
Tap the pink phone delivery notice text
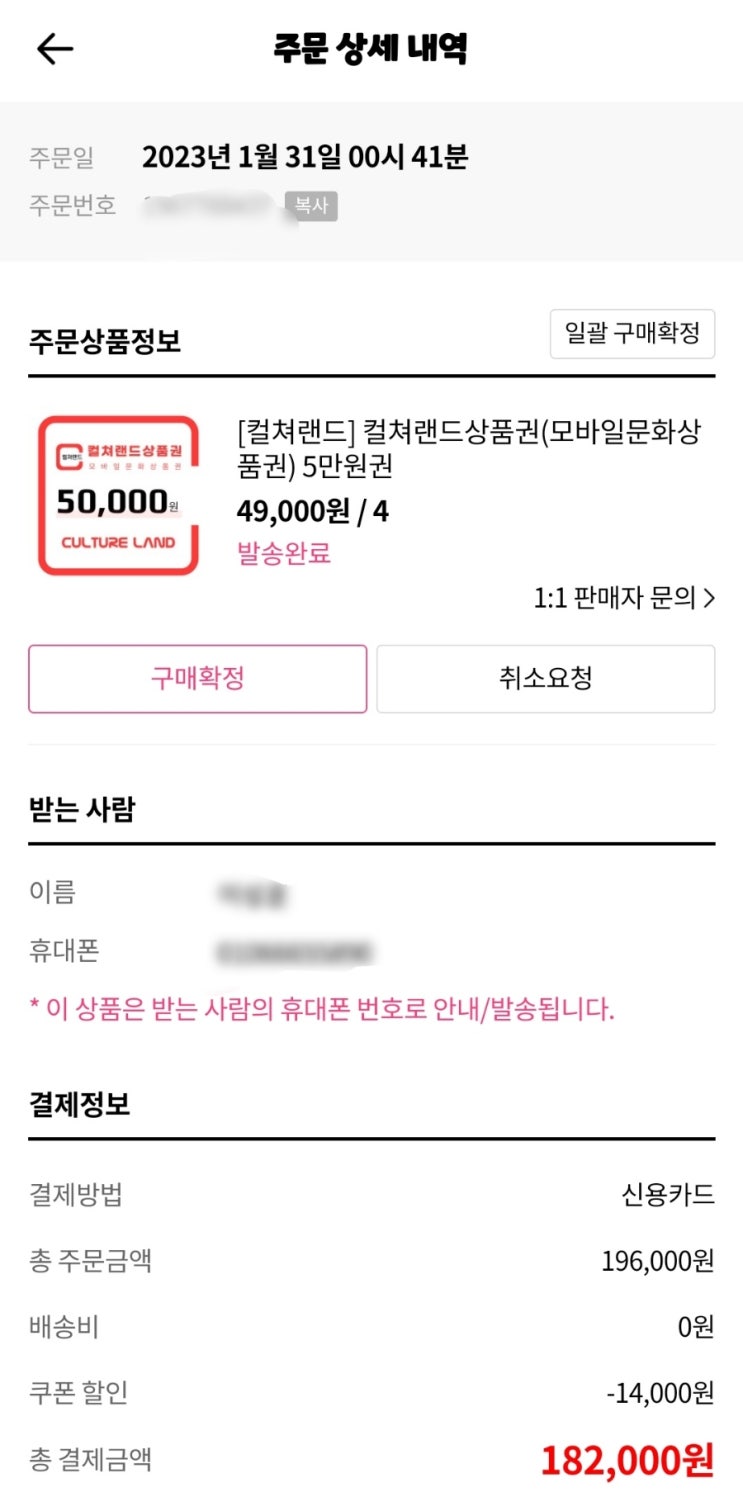coord(322,1009)
